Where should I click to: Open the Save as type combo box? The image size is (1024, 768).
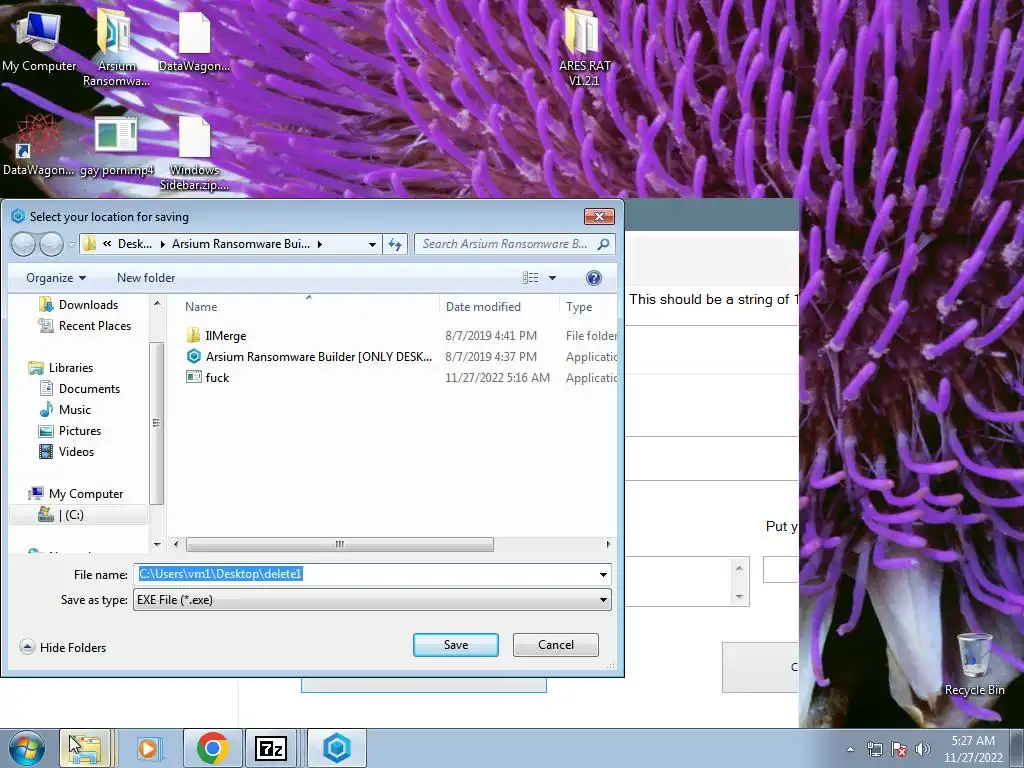coord(372,600)
